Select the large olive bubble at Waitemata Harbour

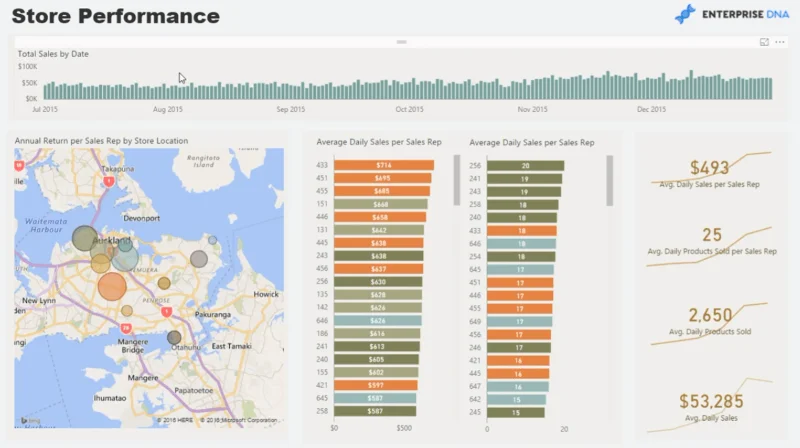85,238
